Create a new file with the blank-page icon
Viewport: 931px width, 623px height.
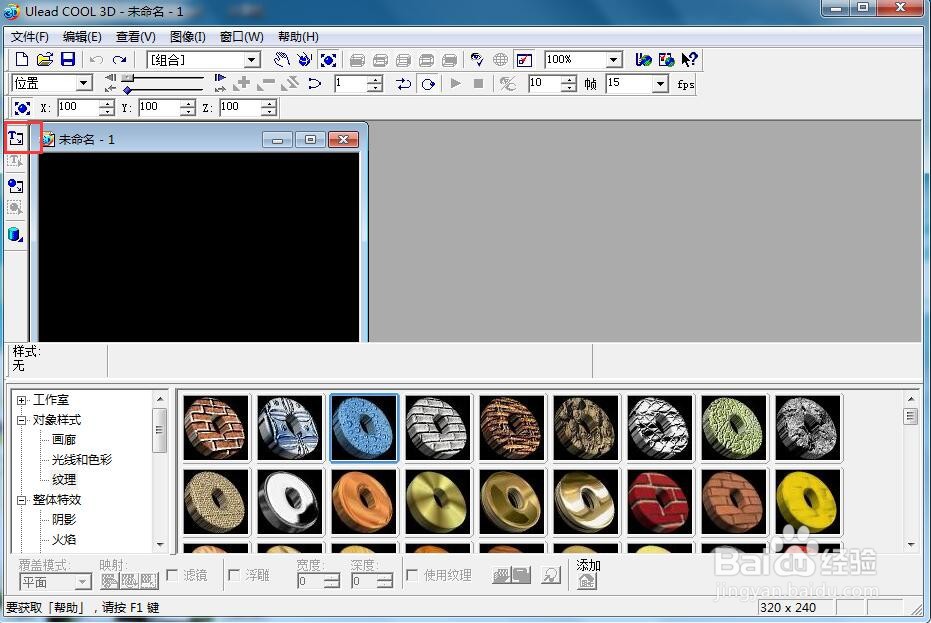click(21, 59)
